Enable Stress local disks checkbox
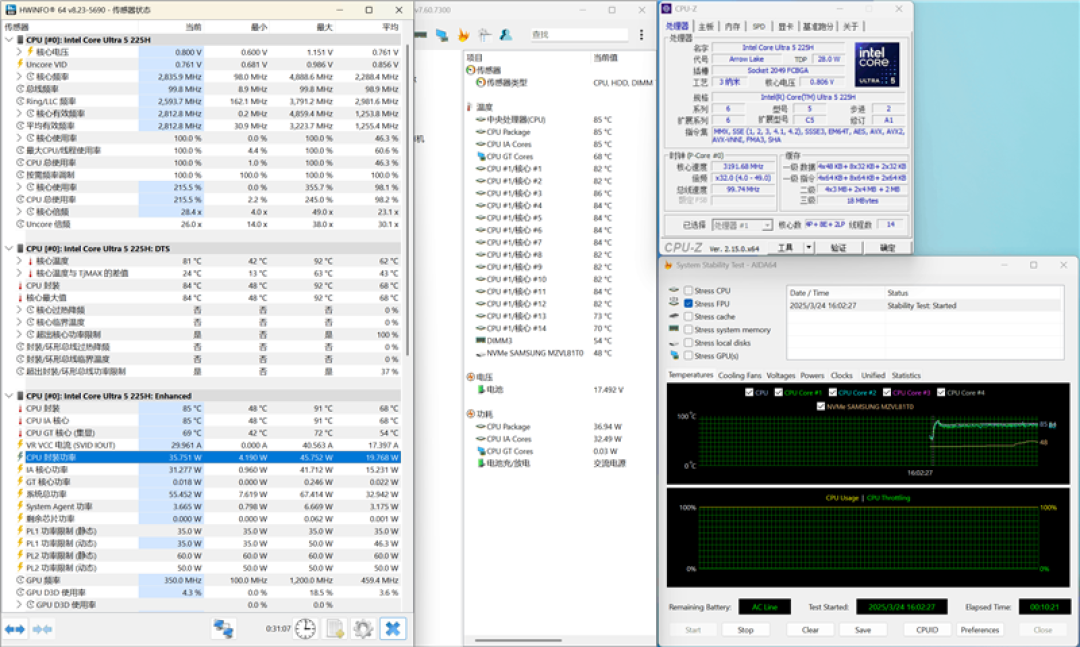The height and width of the screenshot is (647, 1080). (688, 343)
